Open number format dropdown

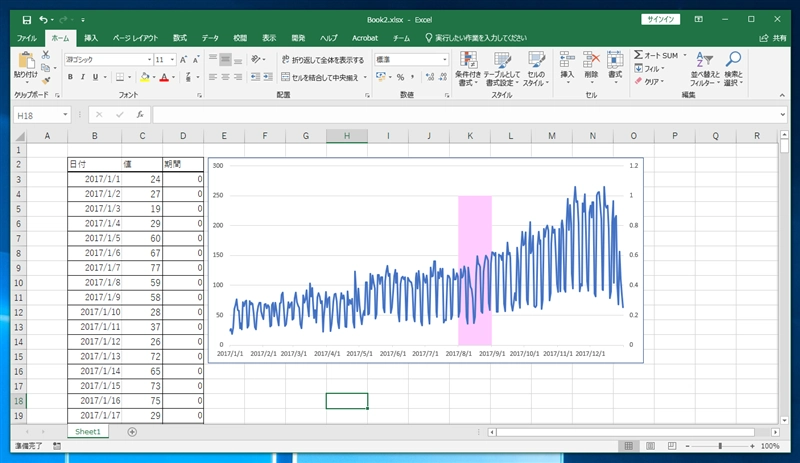coord(445,60)
